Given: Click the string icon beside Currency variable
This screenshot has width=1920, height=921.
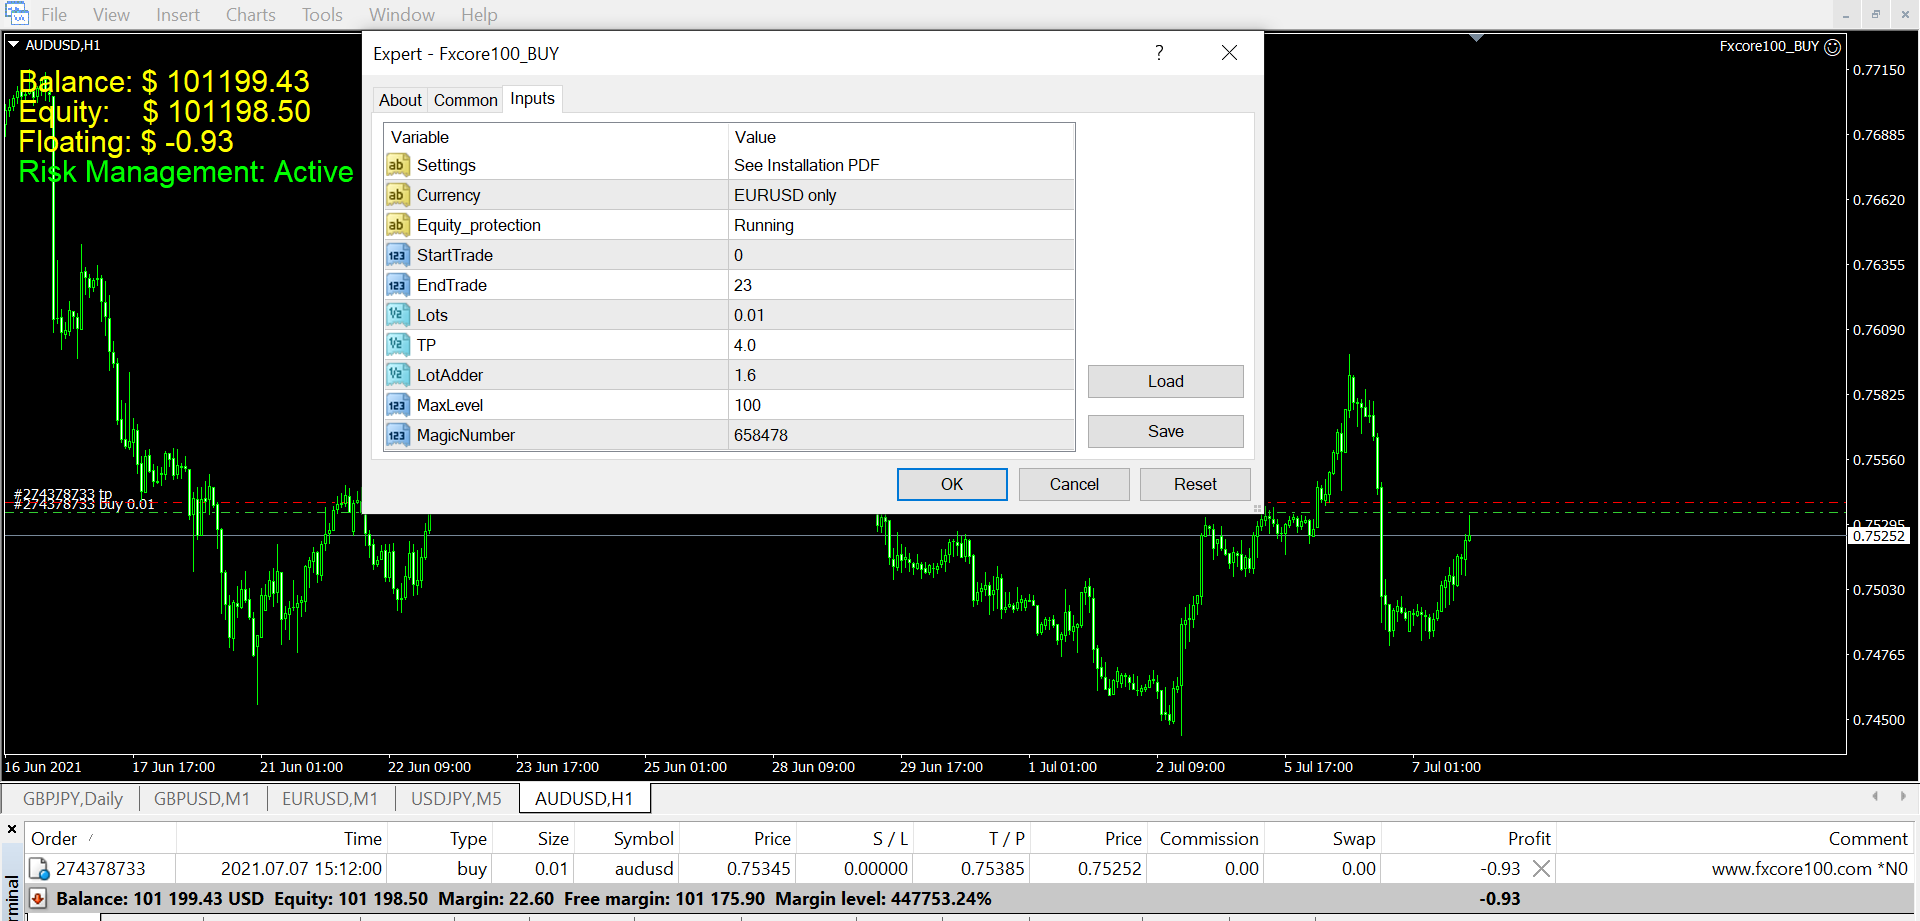Looking at the screenshot, I should click(397, 195).
